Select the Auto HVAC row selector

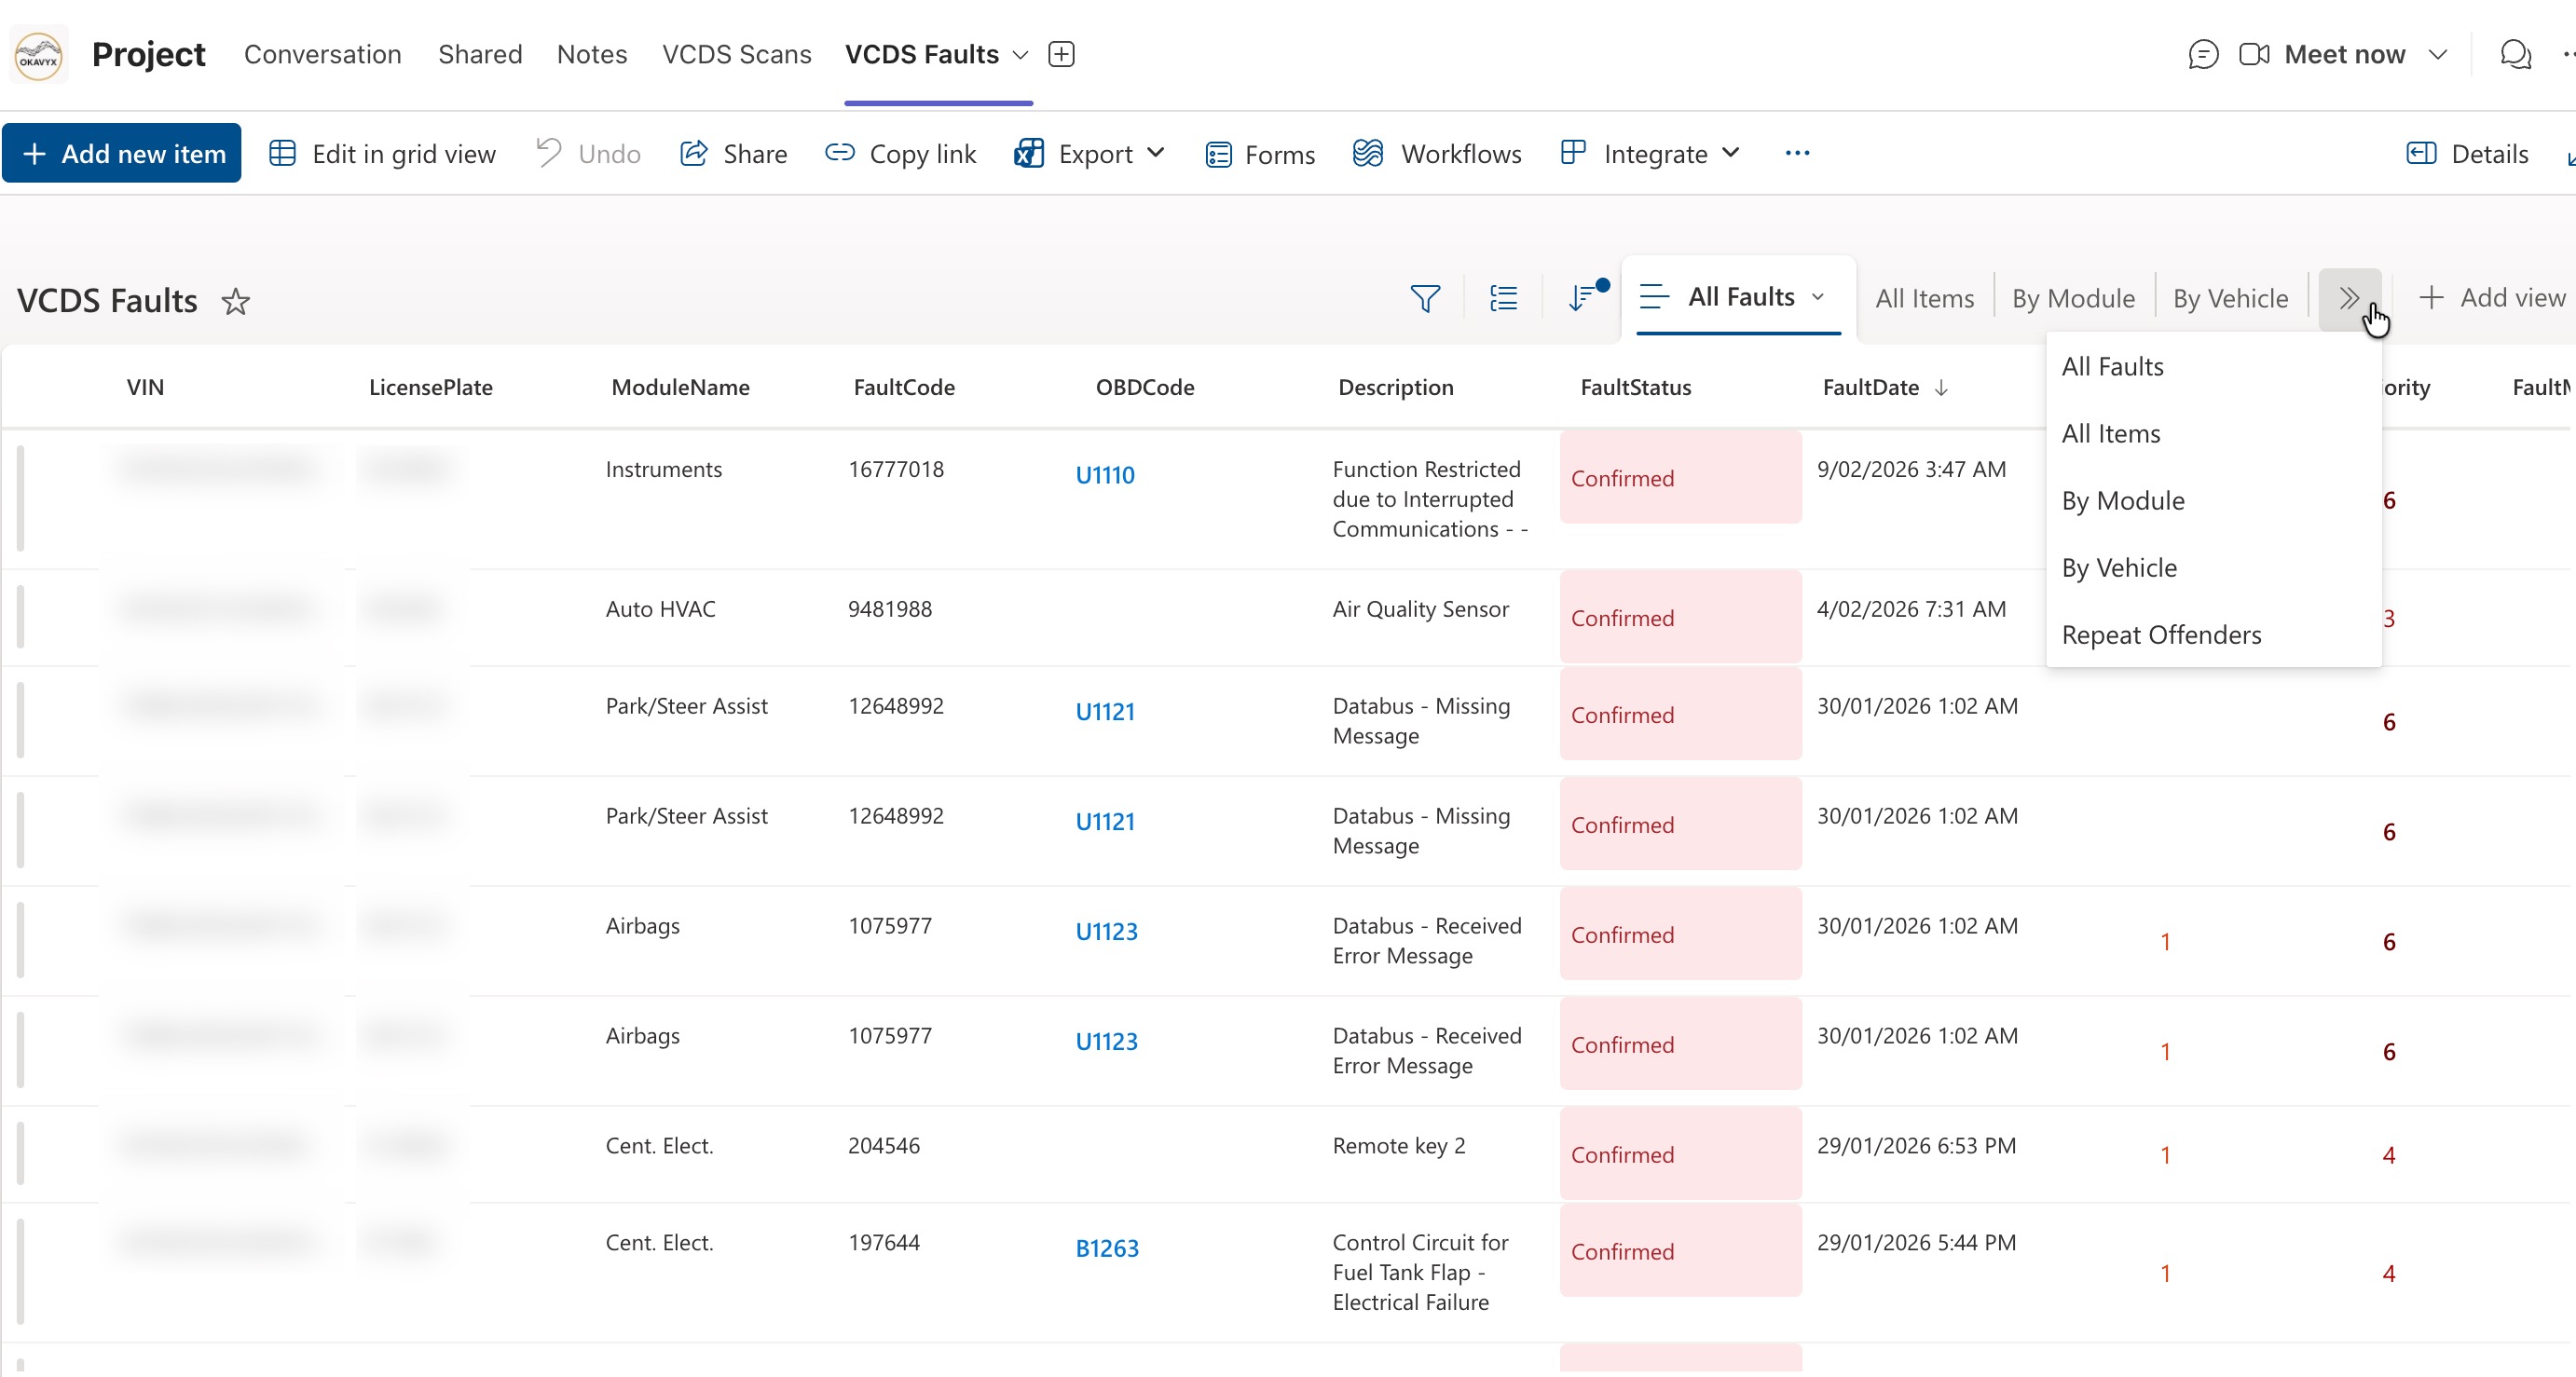[x=20, y=617]
